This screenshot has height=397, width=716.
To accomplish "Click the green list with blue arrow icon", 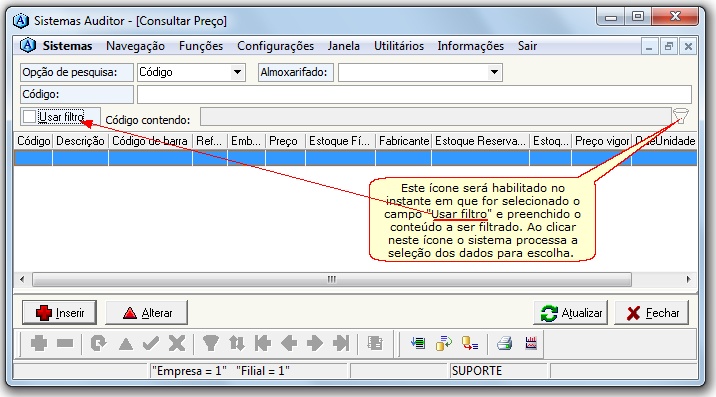I will tap(418, 343).
